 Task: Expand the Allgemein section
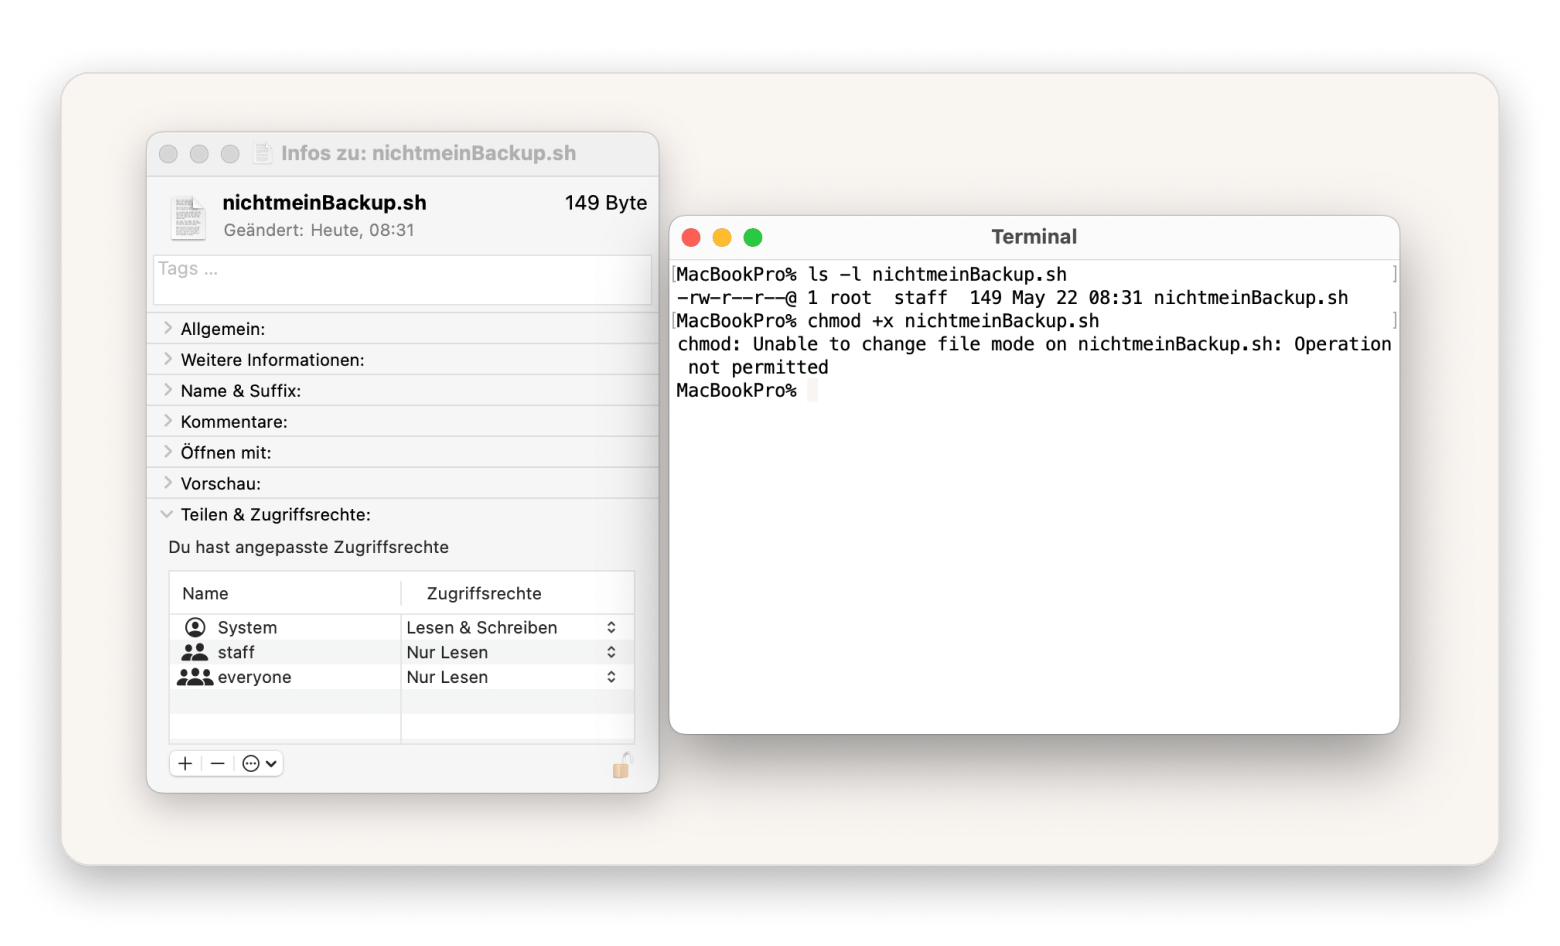coord(167,328)
